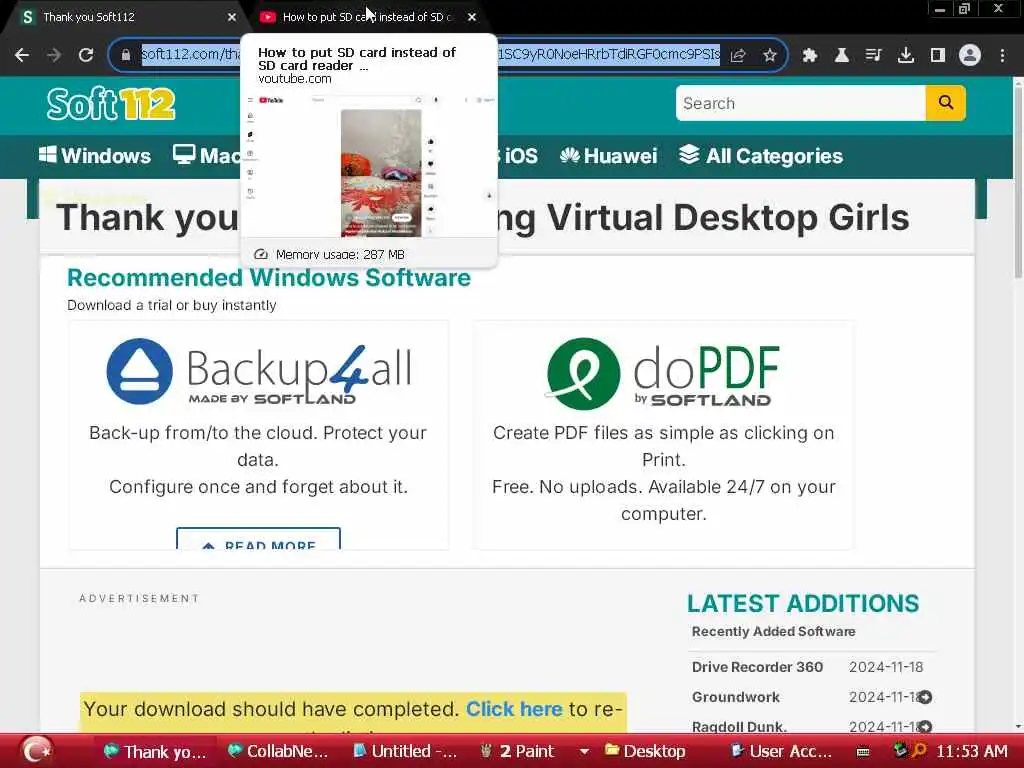1024x768 pixels.
Task: Click the search tray icon near clock
Action: (x=920, y=750)
